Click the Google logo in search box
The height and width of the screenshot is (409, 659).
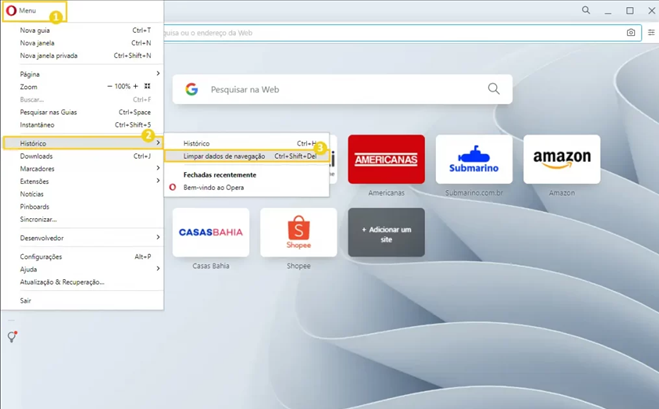(192, 89)
